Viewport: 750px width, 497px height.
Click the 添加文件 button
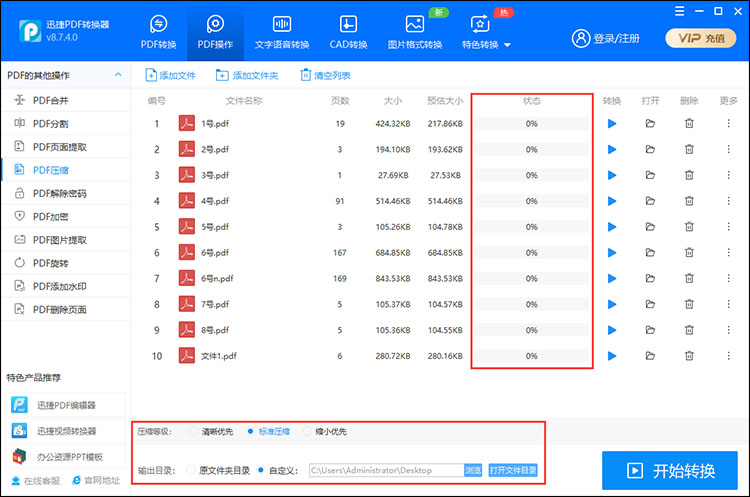click(x=170, y=75)
